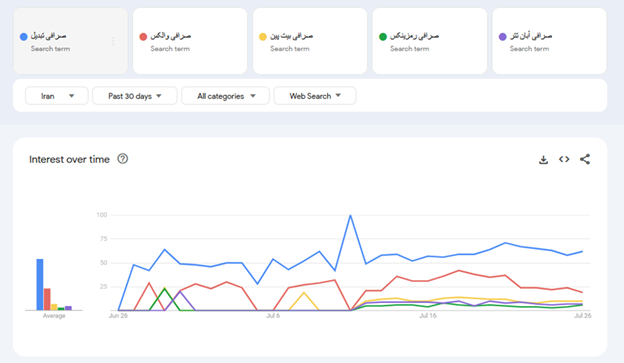The height and width of the screenshot is (363, 624).
Task: Download the Interest over time data
Action: pyautogui.click(x=543, y=160)
